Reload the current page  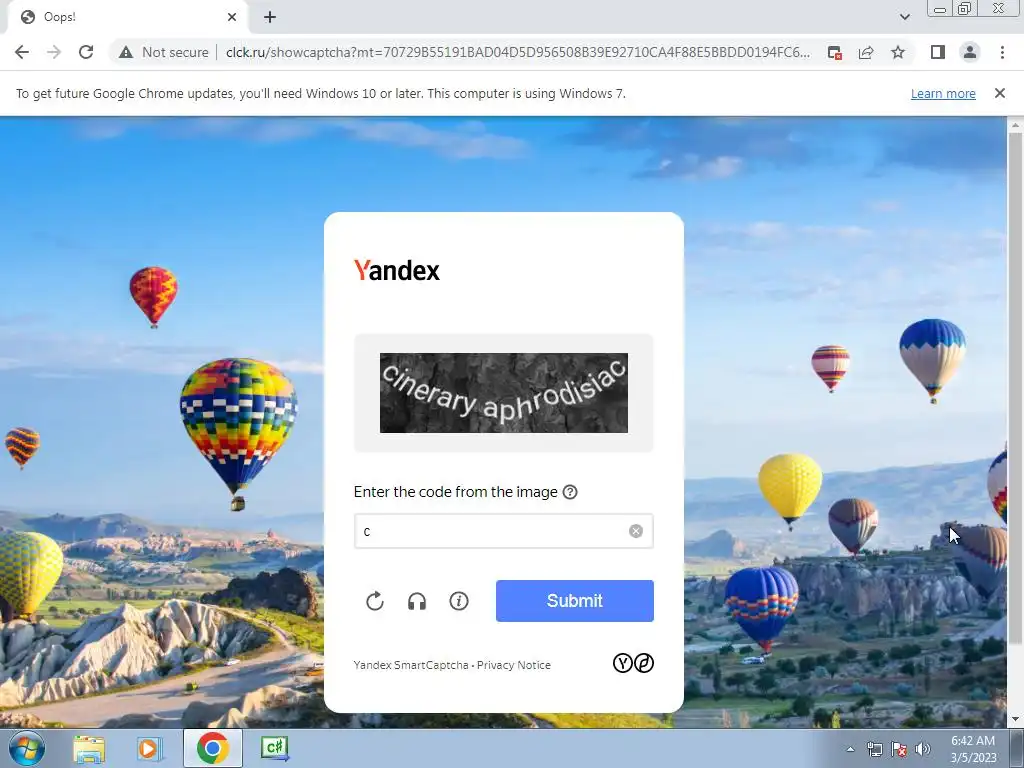coord(86,52)
